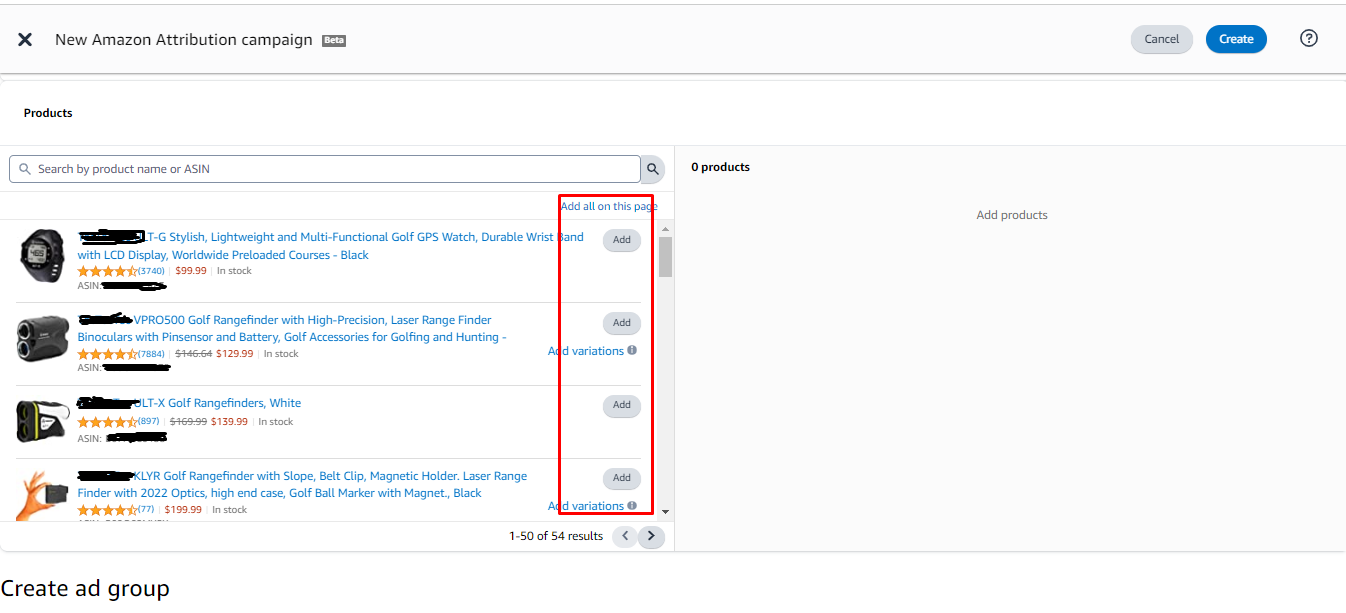Add the VPRO500 Golf Rangefinder product
1346x613 pixels.
point(622,323)
